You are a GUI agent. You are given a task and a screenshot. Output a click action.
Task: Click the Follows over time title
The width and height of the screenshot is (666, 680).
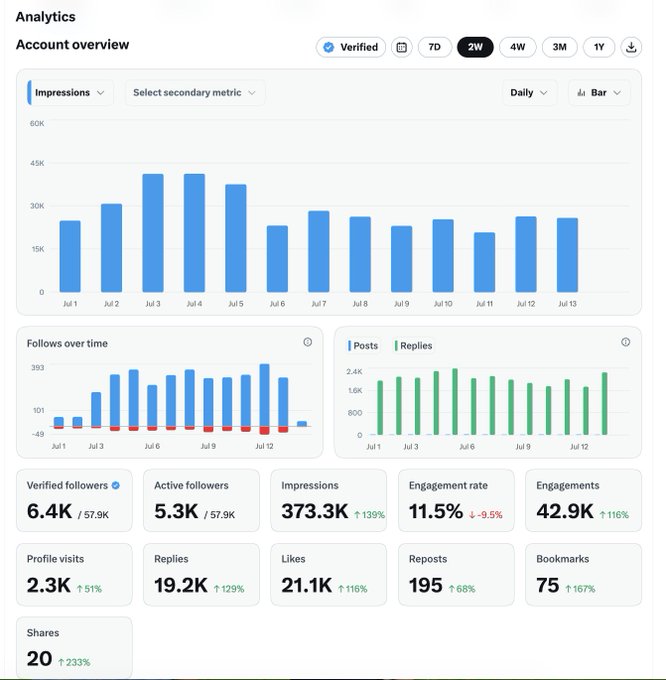click(x=67, y=343)
